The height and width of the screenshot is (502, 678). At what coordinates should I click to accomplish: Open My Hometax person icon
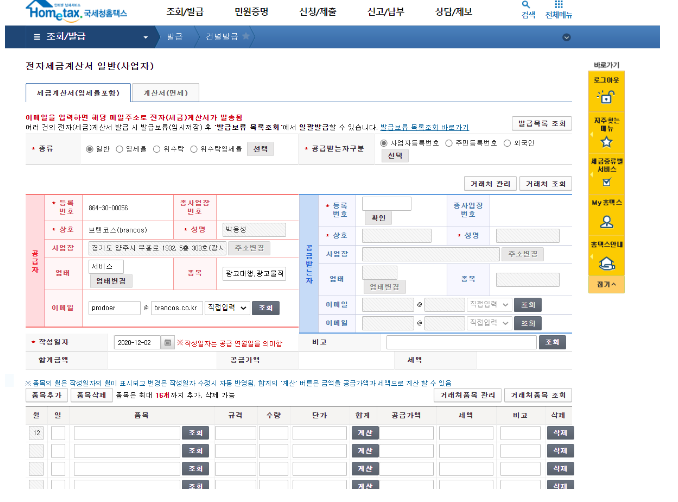tap(606, 222)
